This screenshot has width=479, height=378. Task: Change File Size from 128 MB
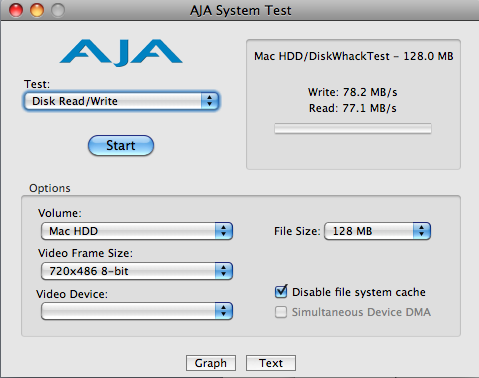[x=377, y=231]
